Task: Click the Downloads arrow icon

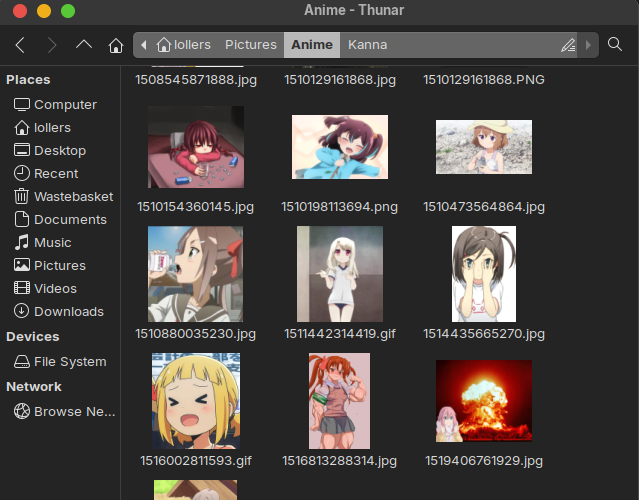Action: (22, 311)
